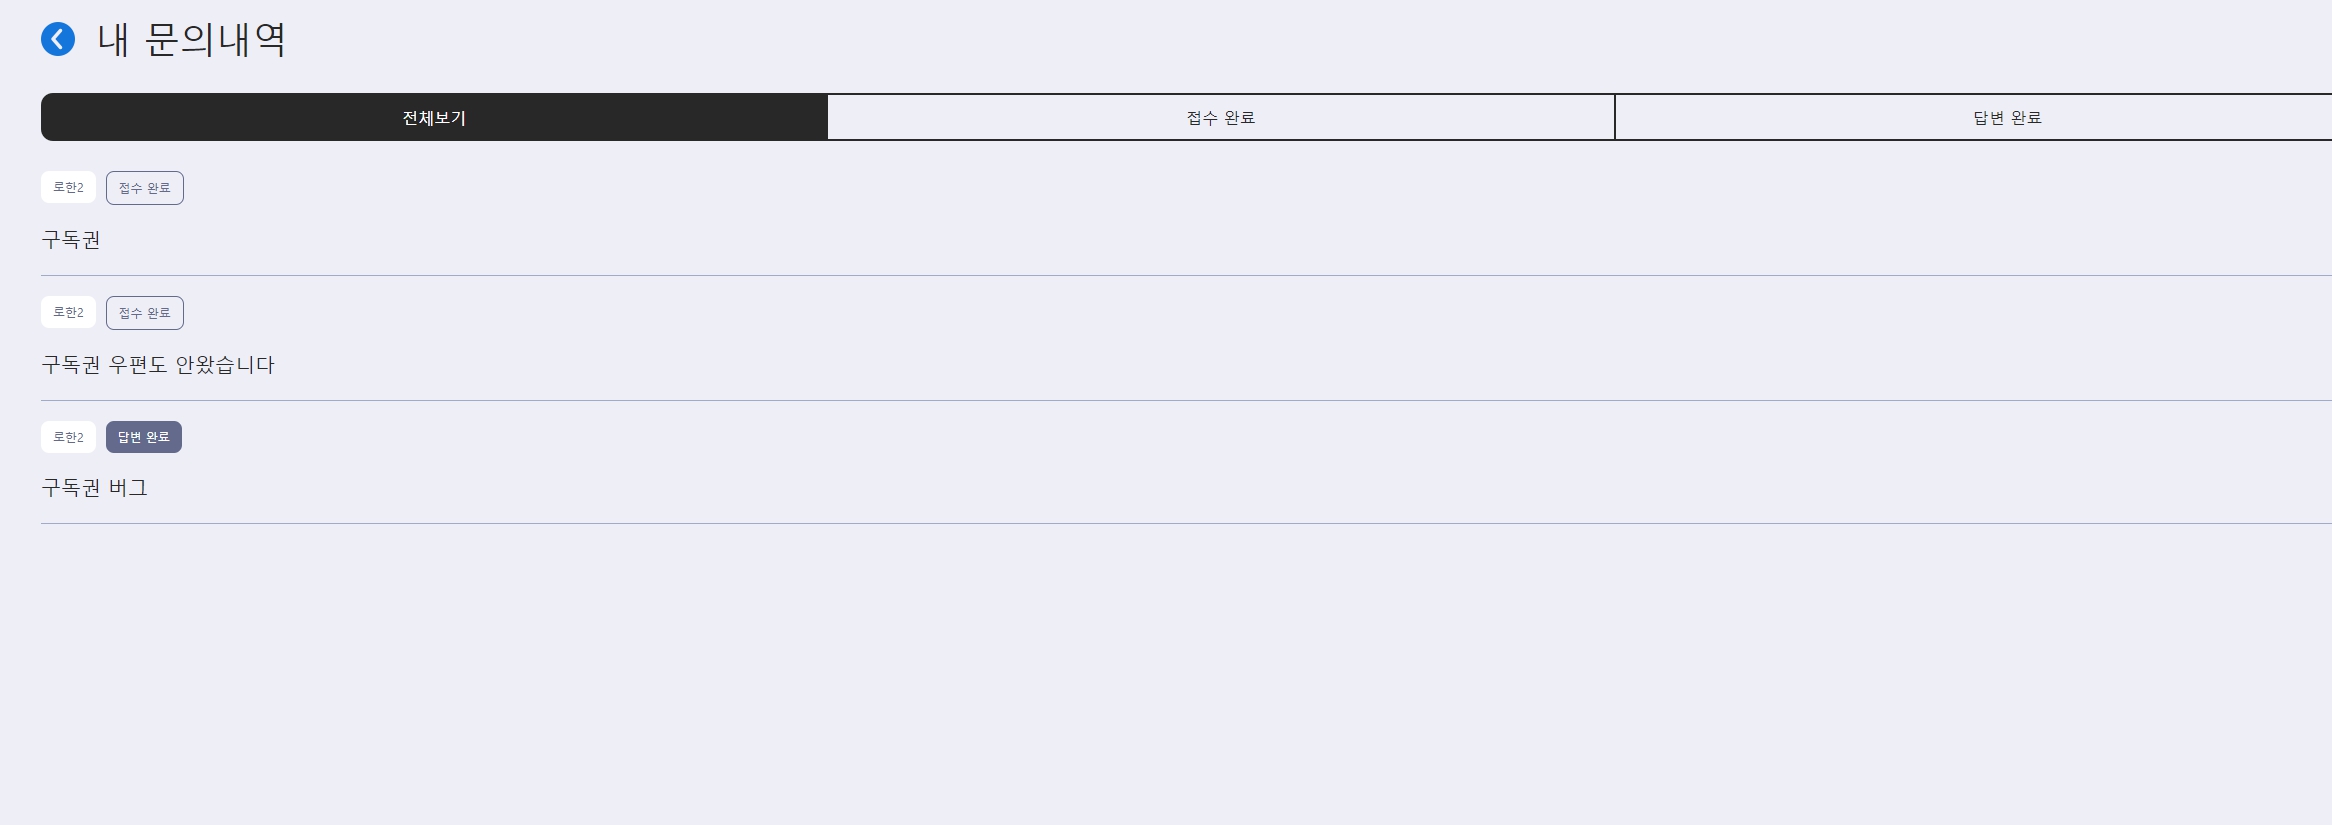The height and width of the screenshot is (825, 2332).
Task: Select the 전체보기 tab
Action: coord(434,118)
